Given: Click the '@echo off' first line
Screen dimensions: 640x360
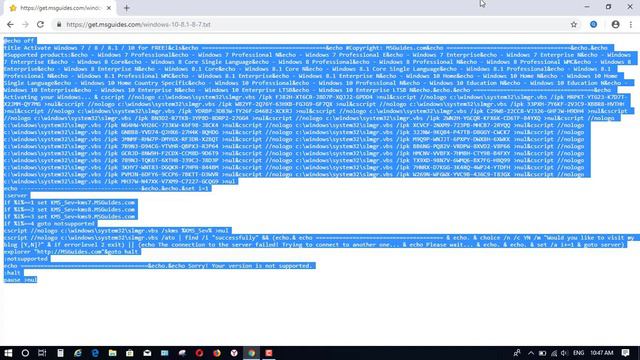Looking at the screenshot, I should tap(20, 41).
